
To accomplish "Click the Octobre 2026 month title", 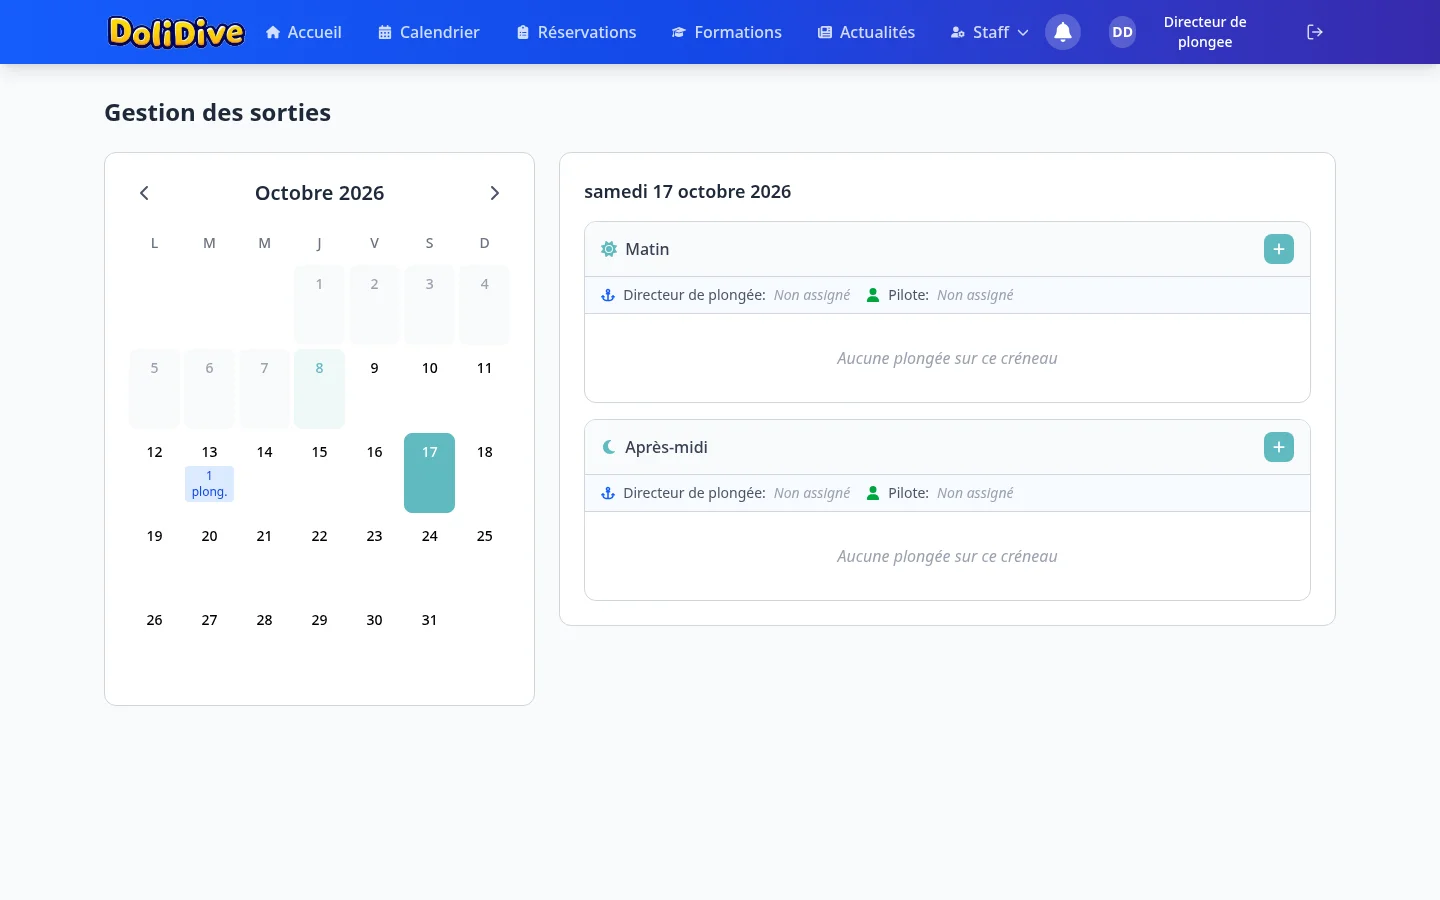I will tap(319, 193).
